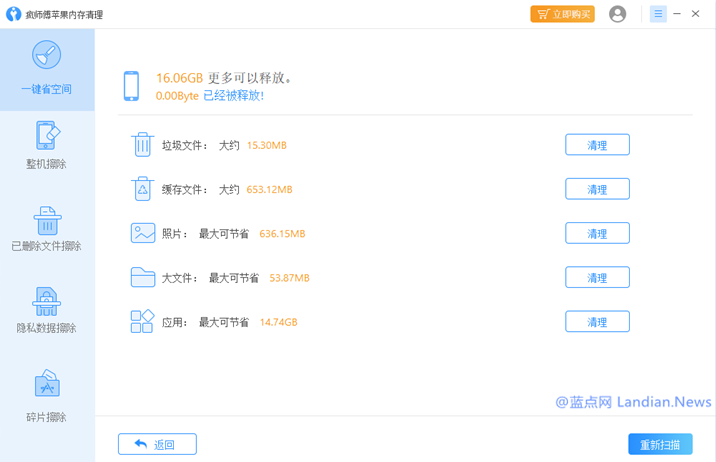Click the photos picture icon
The image size is (716, 462).
pos(142,233)
